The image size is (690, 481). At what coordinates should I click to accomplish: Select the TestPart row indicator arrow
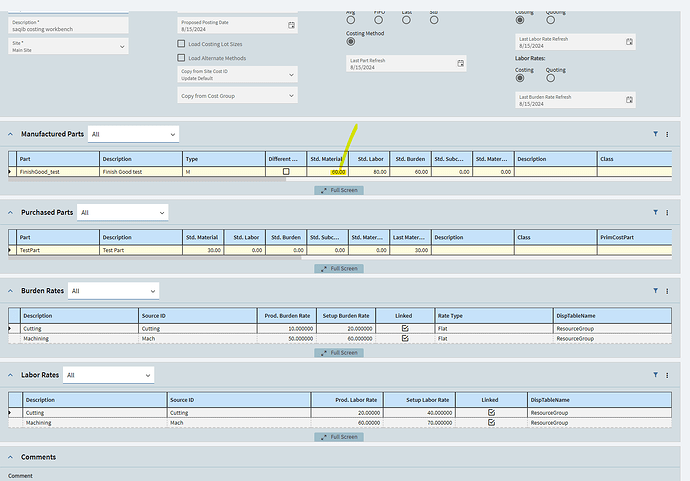point(11,250)
